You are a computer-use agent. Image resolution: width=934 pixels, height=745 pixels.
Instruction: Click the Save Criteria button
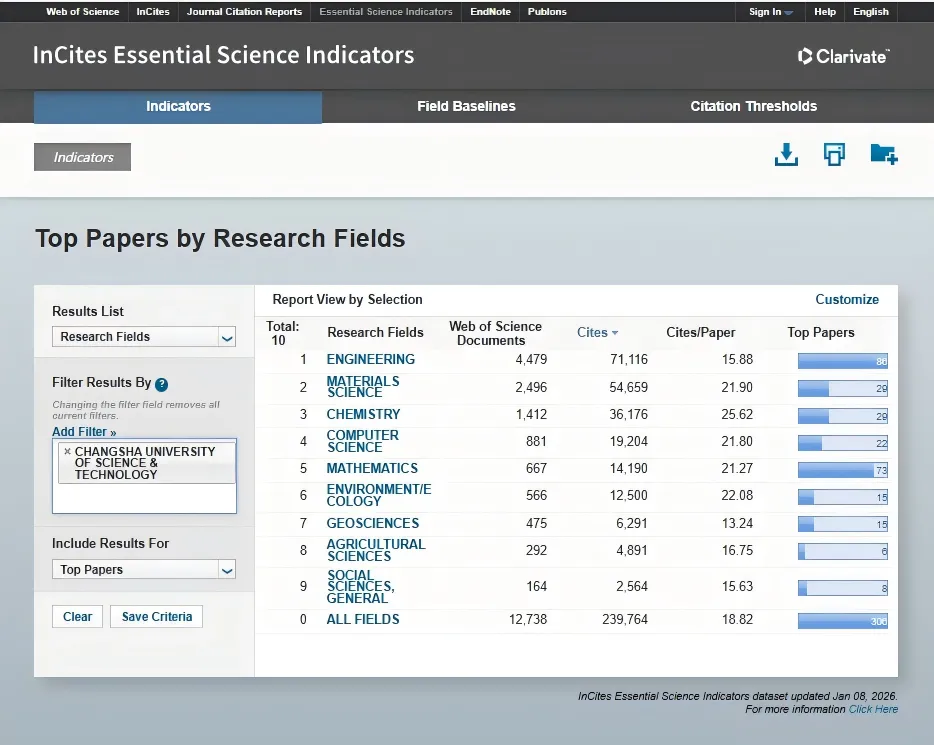(x=157, y=617)
